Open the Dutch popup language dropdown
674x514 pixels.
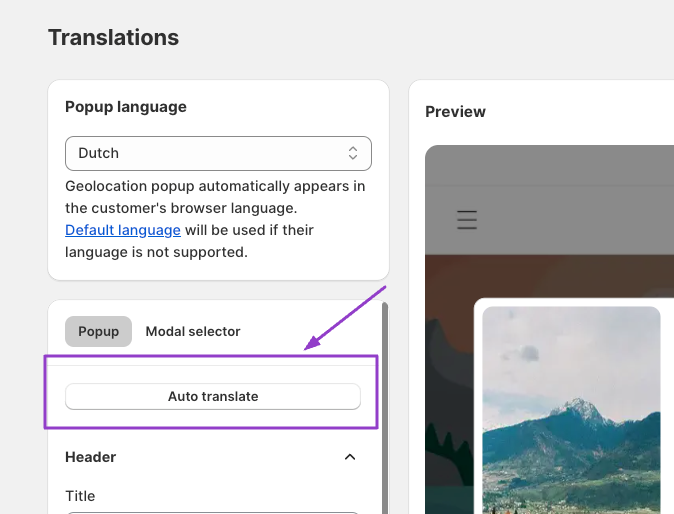pyautogui.click(x=218, y=153)
